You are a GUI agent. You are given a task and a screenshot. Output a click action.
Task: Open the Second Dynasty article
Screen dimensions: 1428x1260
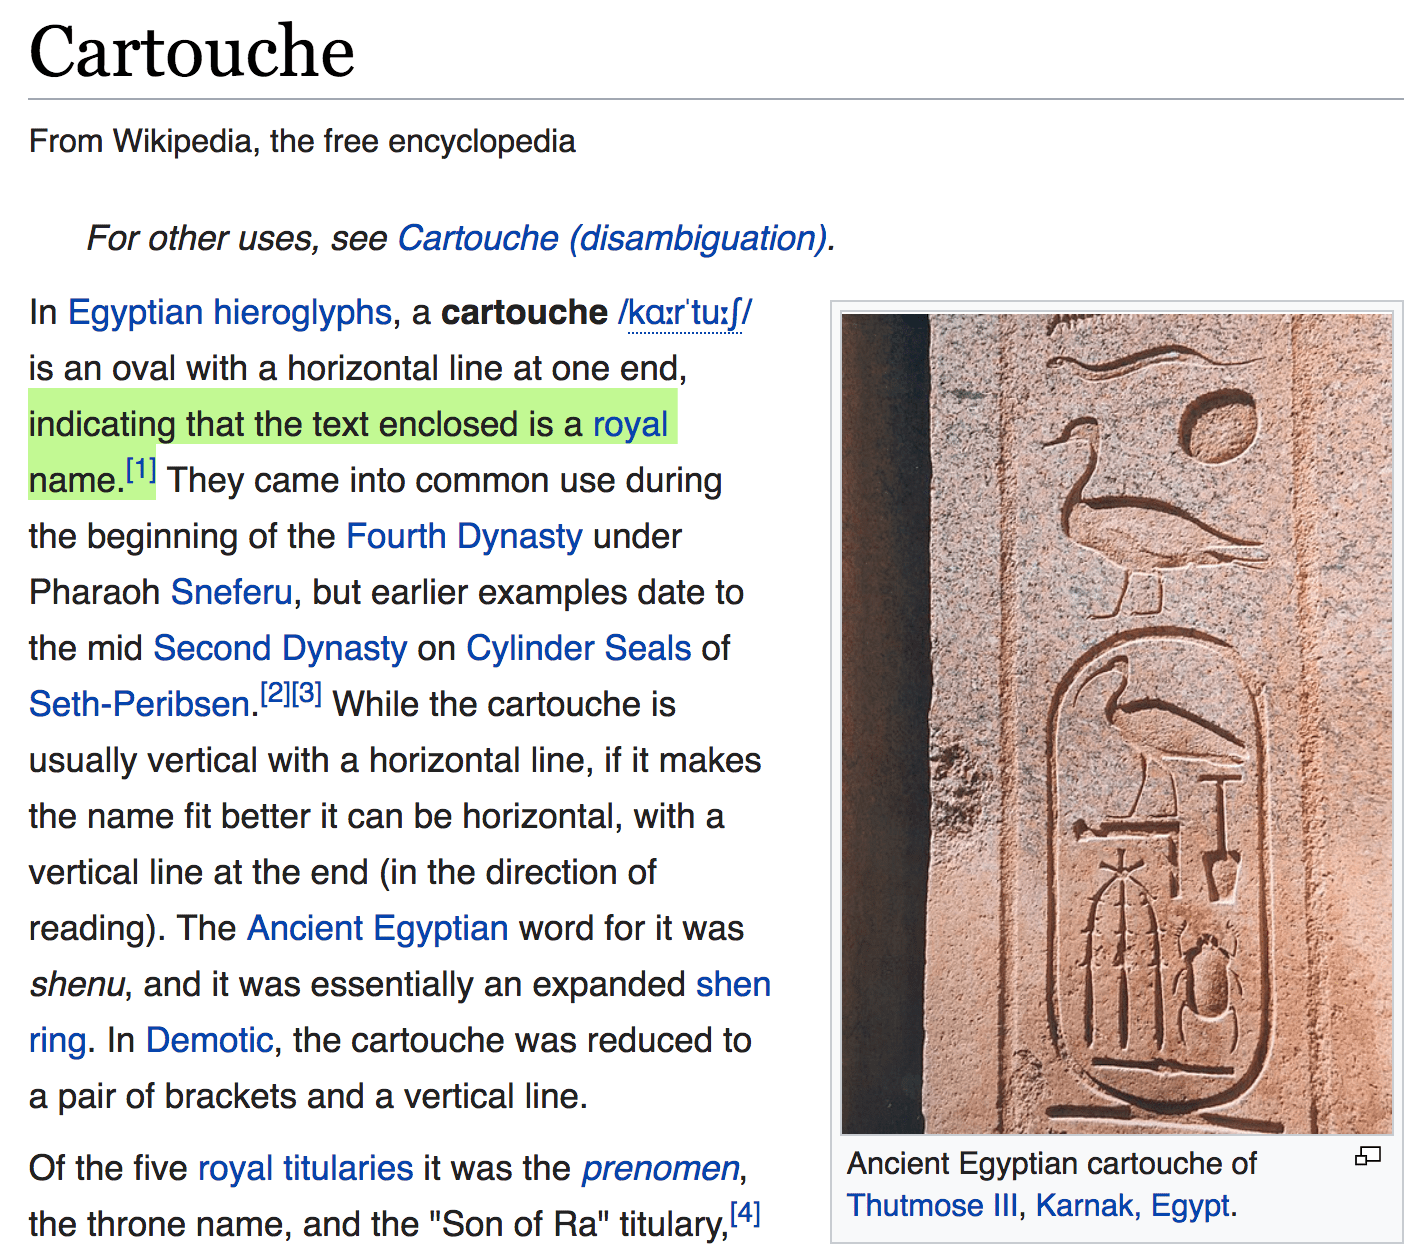pyautogui.click(x=279, y=648)
